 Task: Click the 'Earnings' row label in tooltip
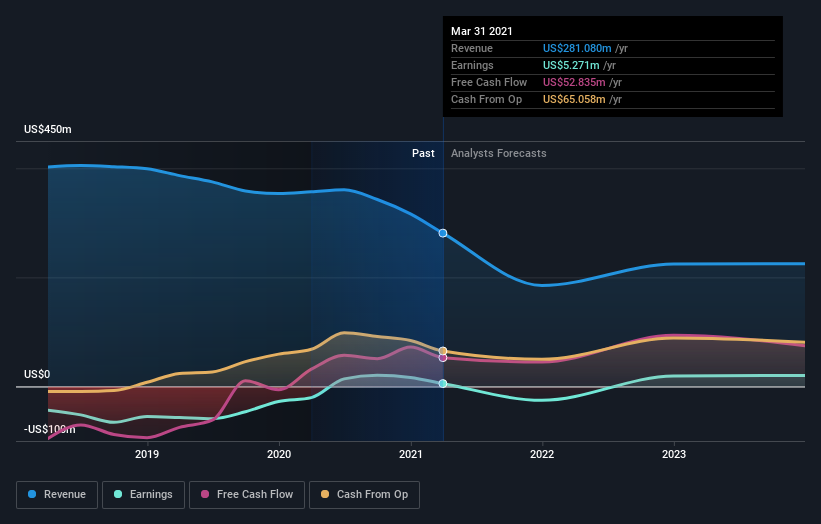click(x=472, y=65)
